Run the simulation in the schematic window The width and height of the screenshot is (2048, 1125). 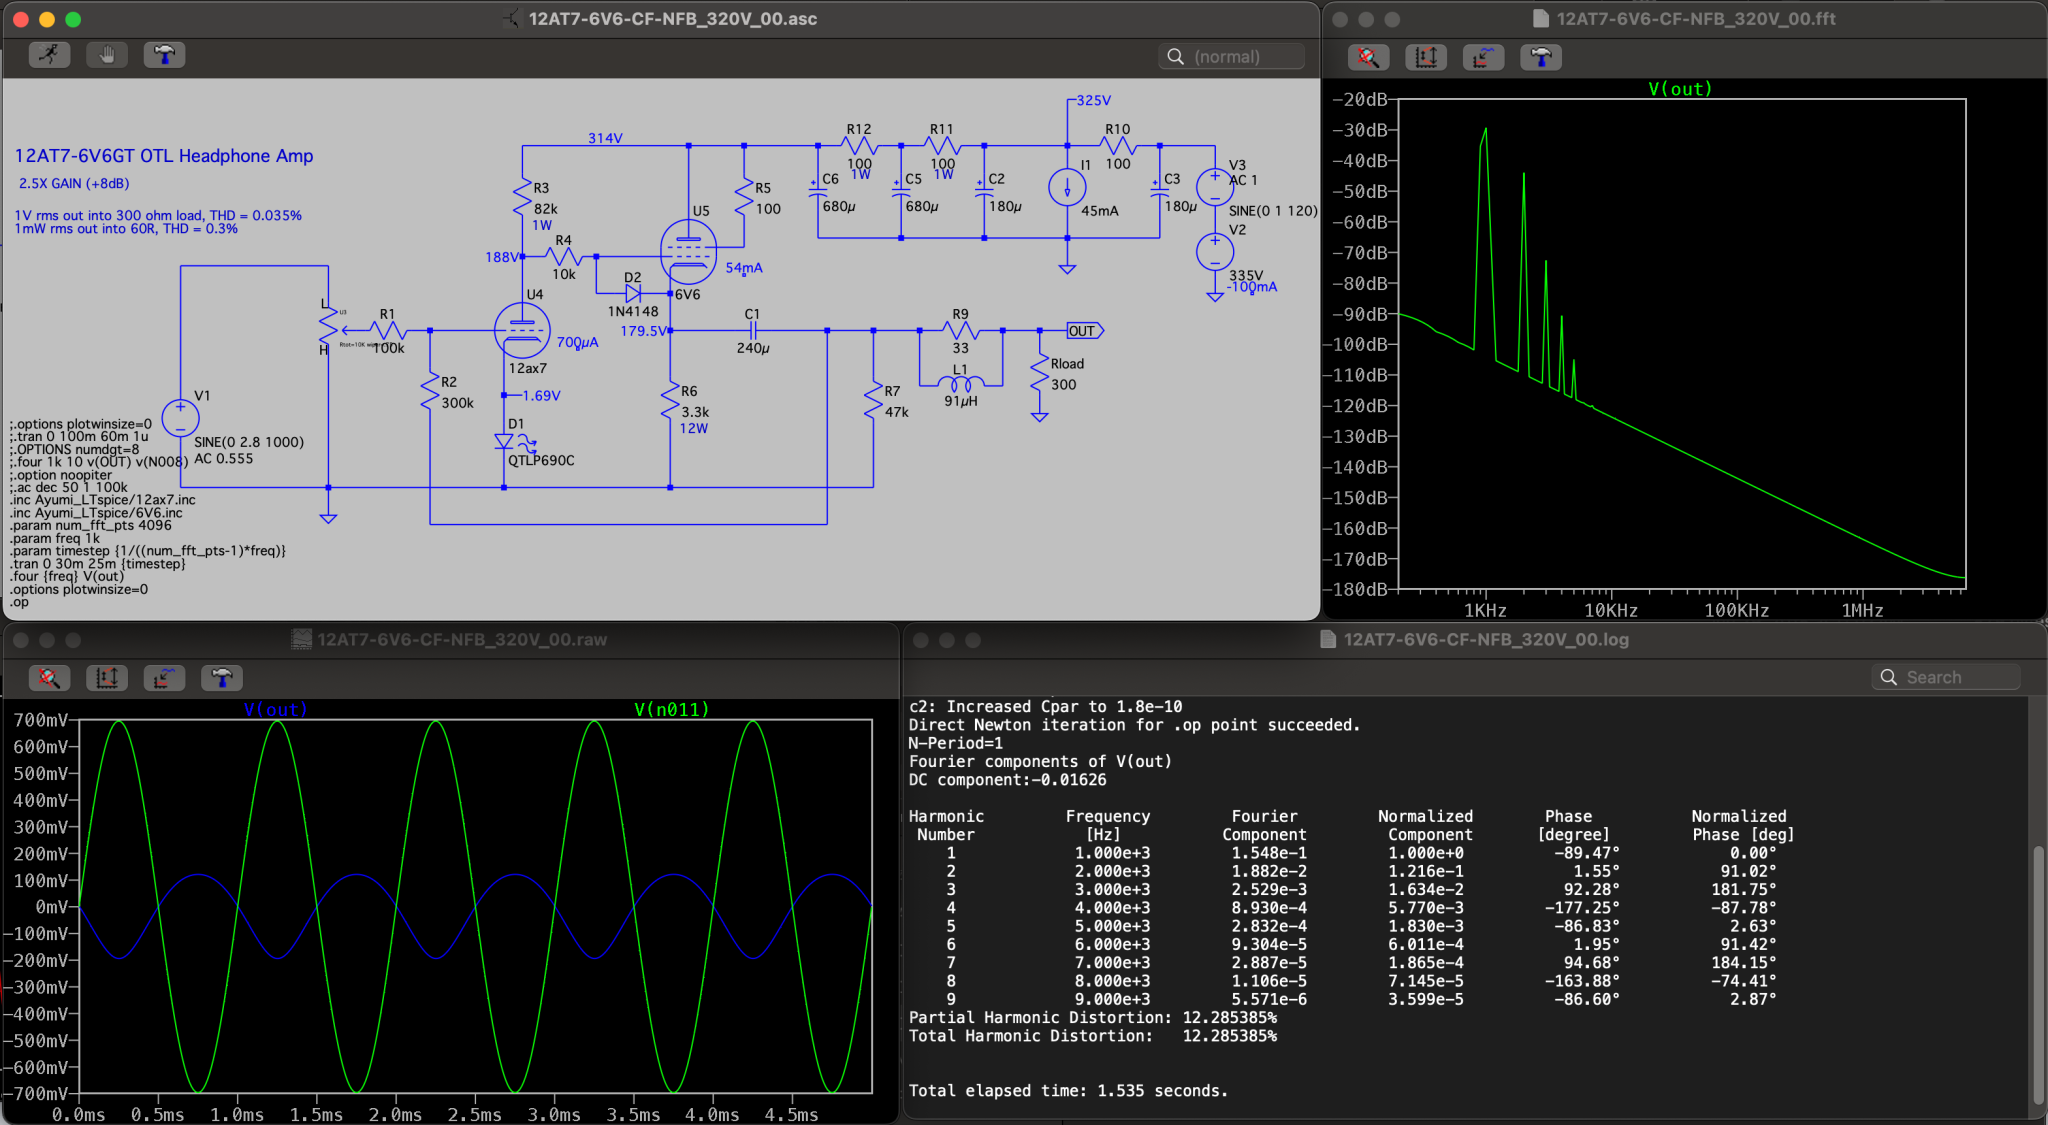pyautogui.click(x=49, y=55)
